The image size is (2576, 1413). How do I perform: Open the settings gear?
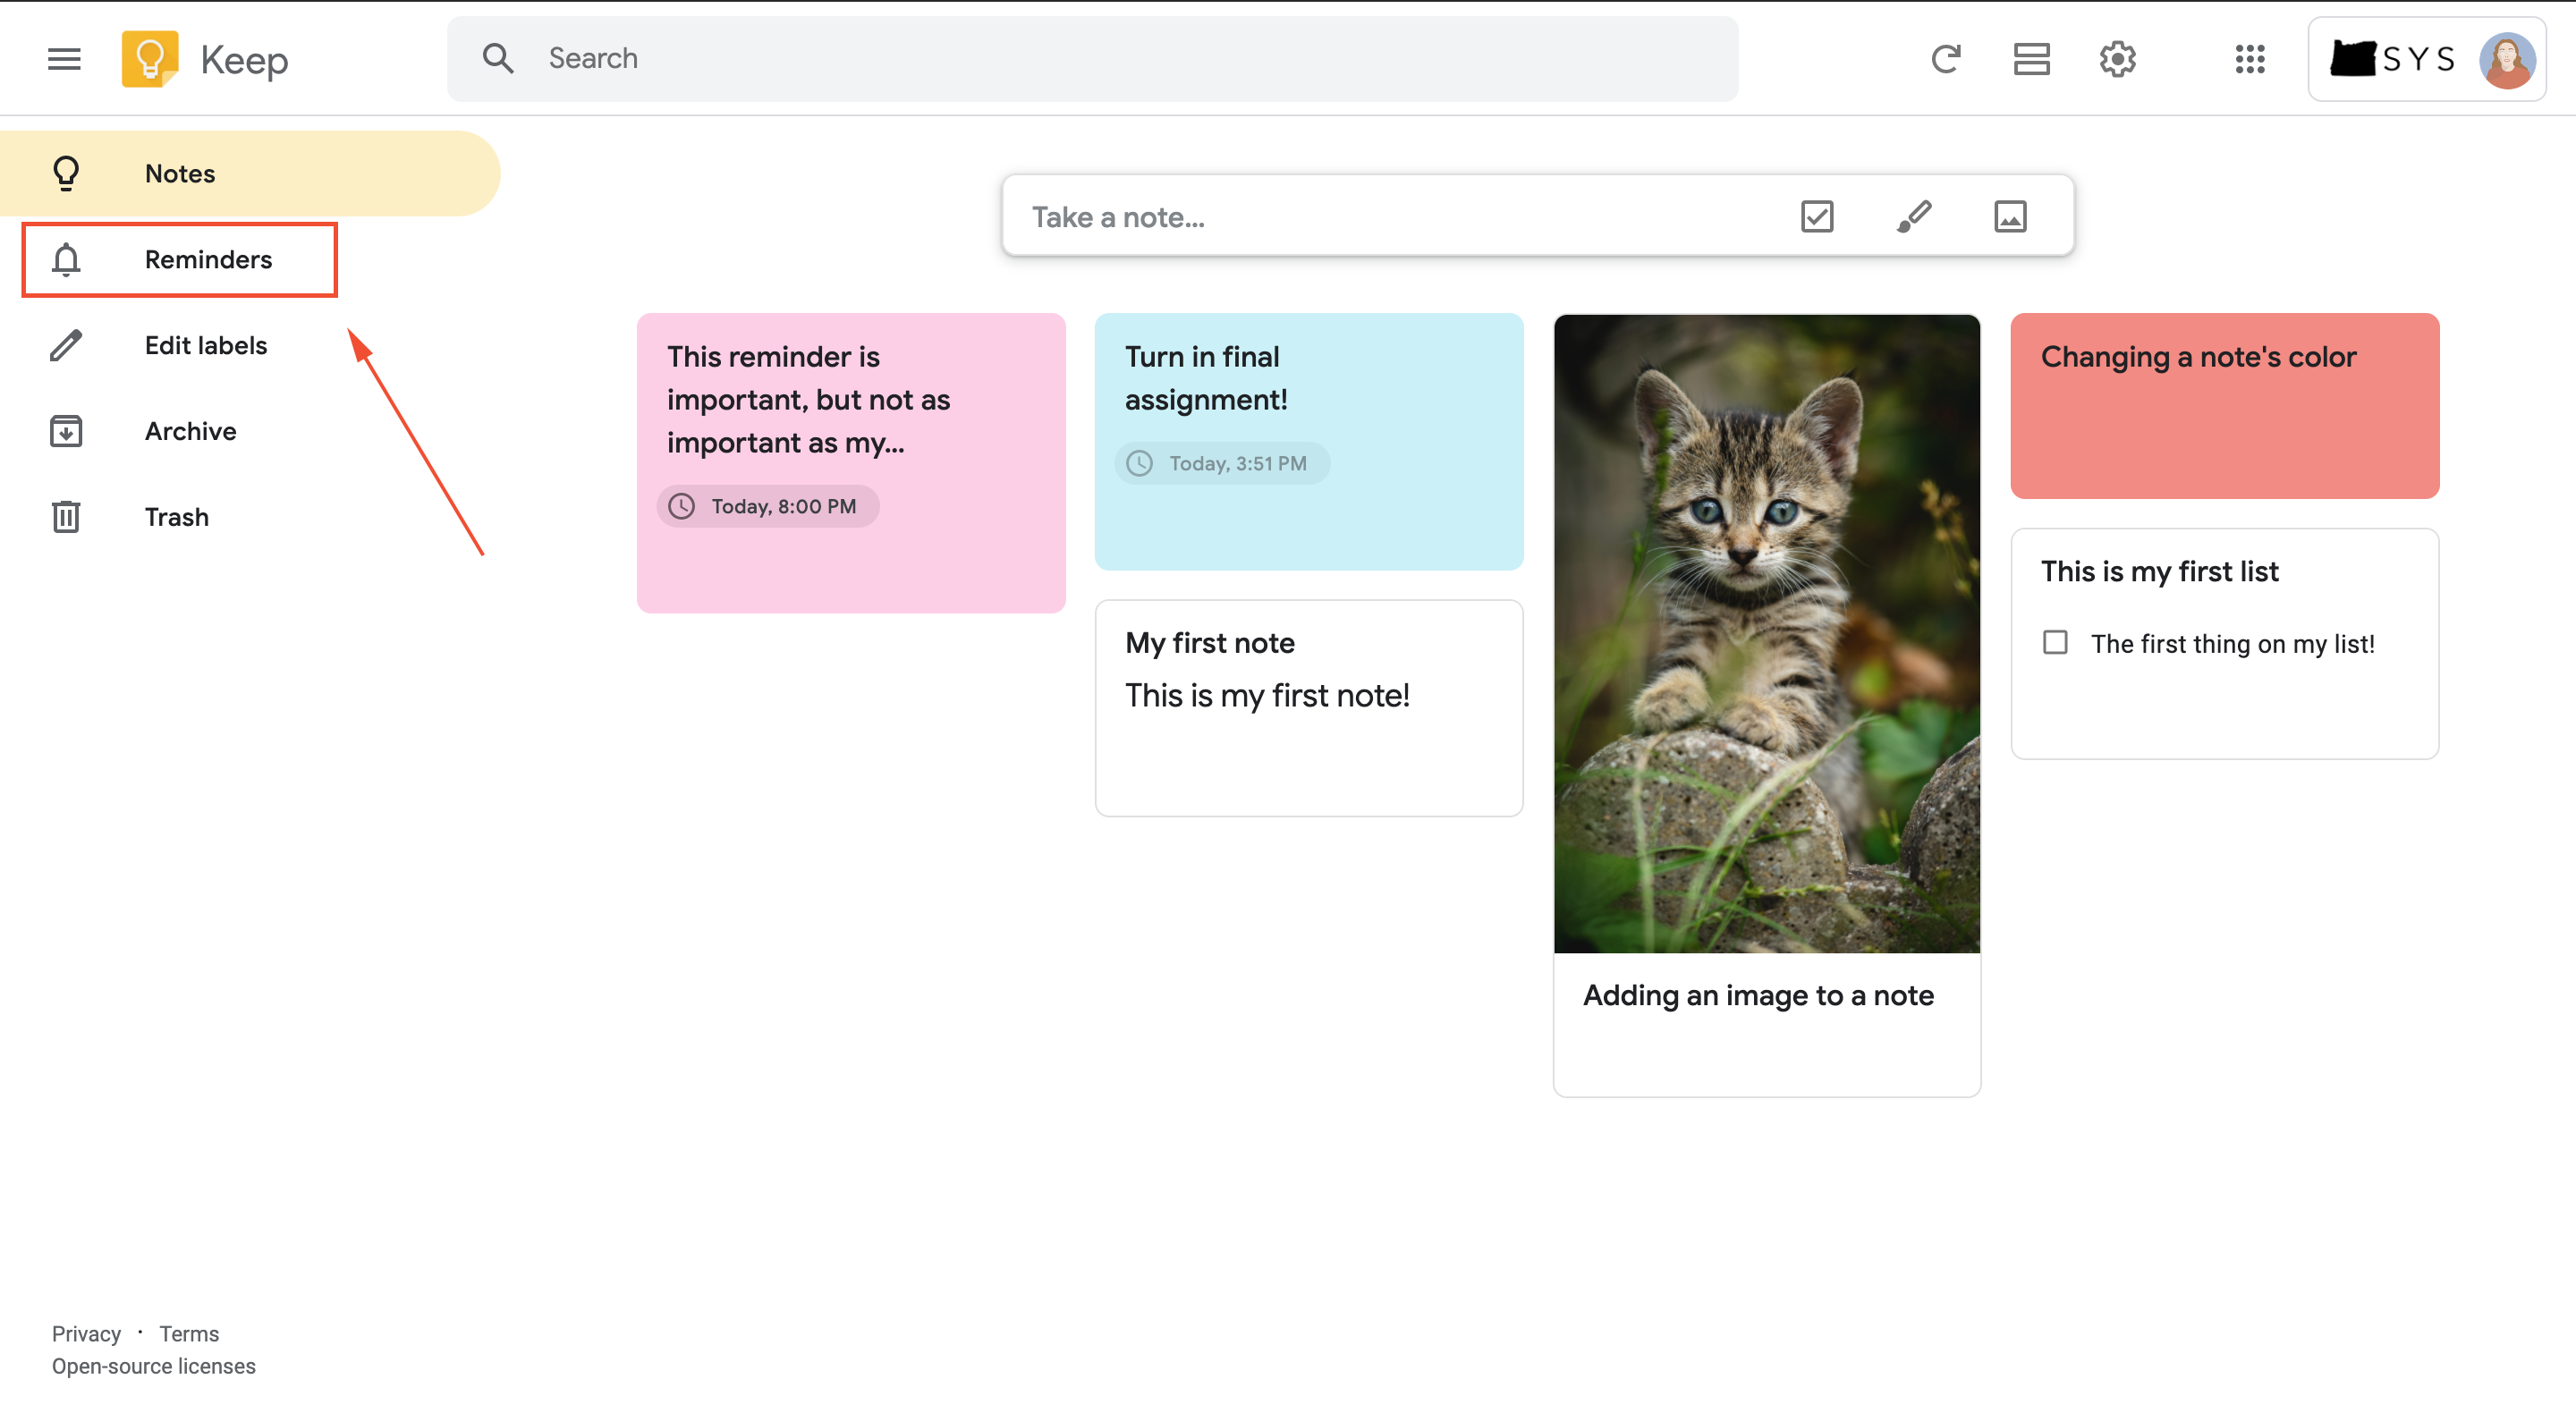(x=2117, y=59)
